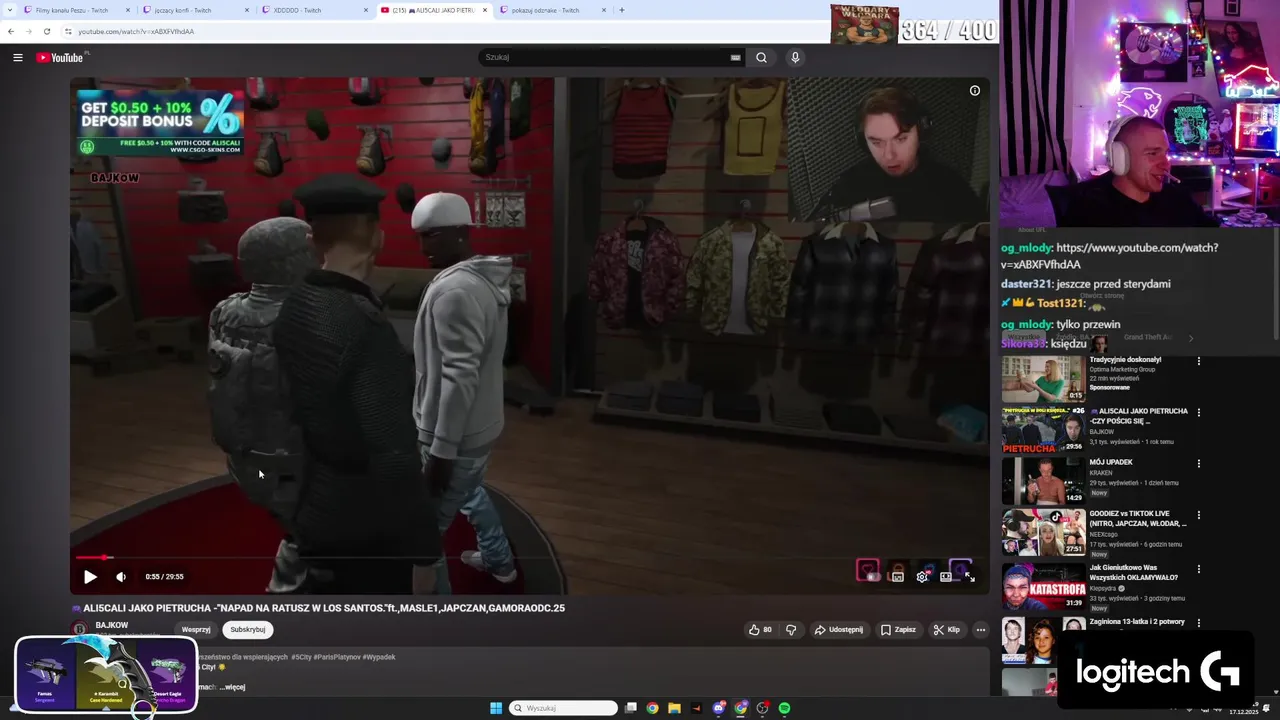
Task: Open File Explorer from the taskbar
Action: [x=674, y=708]
